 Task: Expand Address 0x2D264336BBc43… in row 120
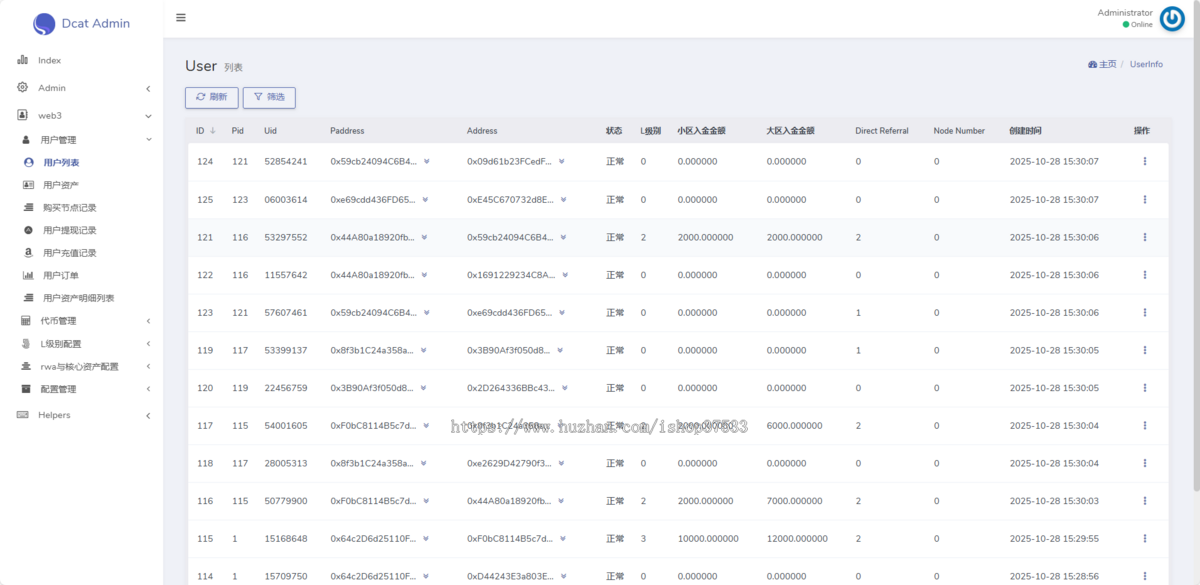point(565,388)
